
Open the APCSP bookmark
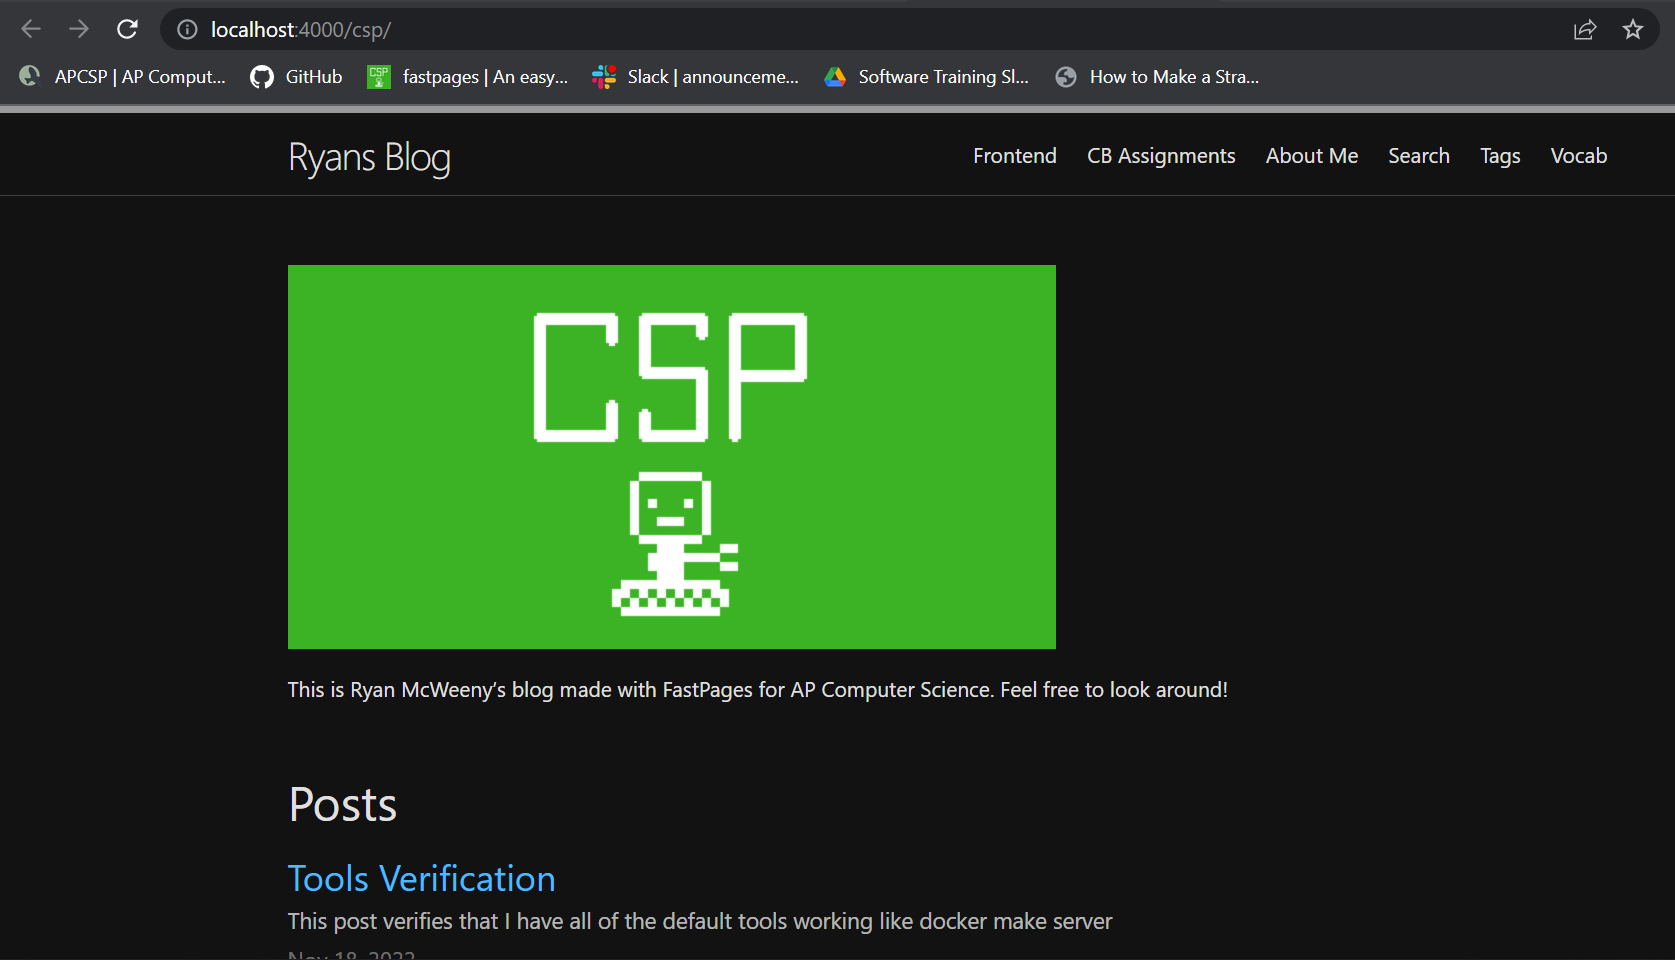coord(123,77)
